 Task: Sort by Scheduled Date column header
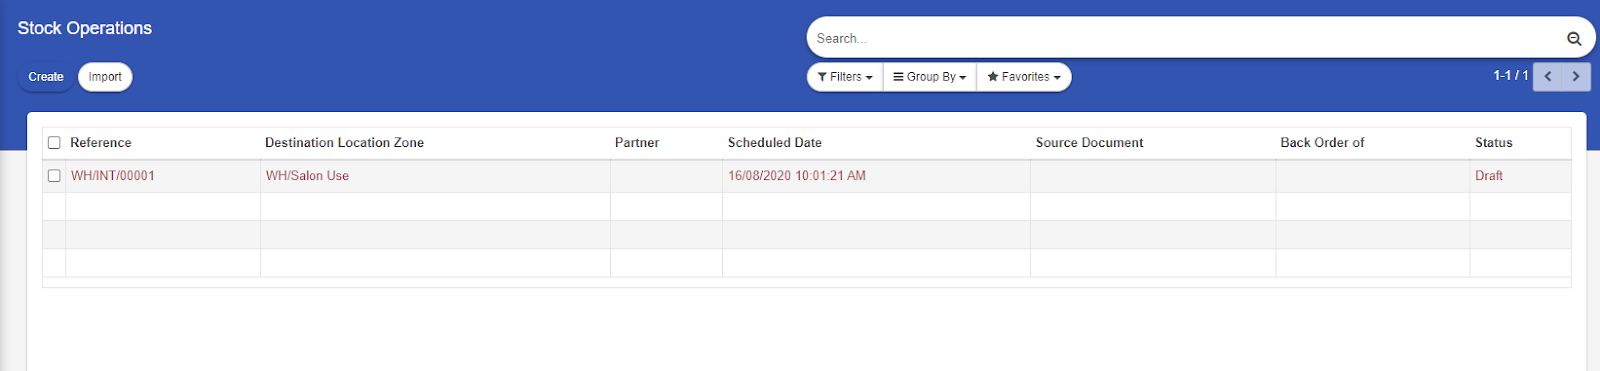[775, 143]
